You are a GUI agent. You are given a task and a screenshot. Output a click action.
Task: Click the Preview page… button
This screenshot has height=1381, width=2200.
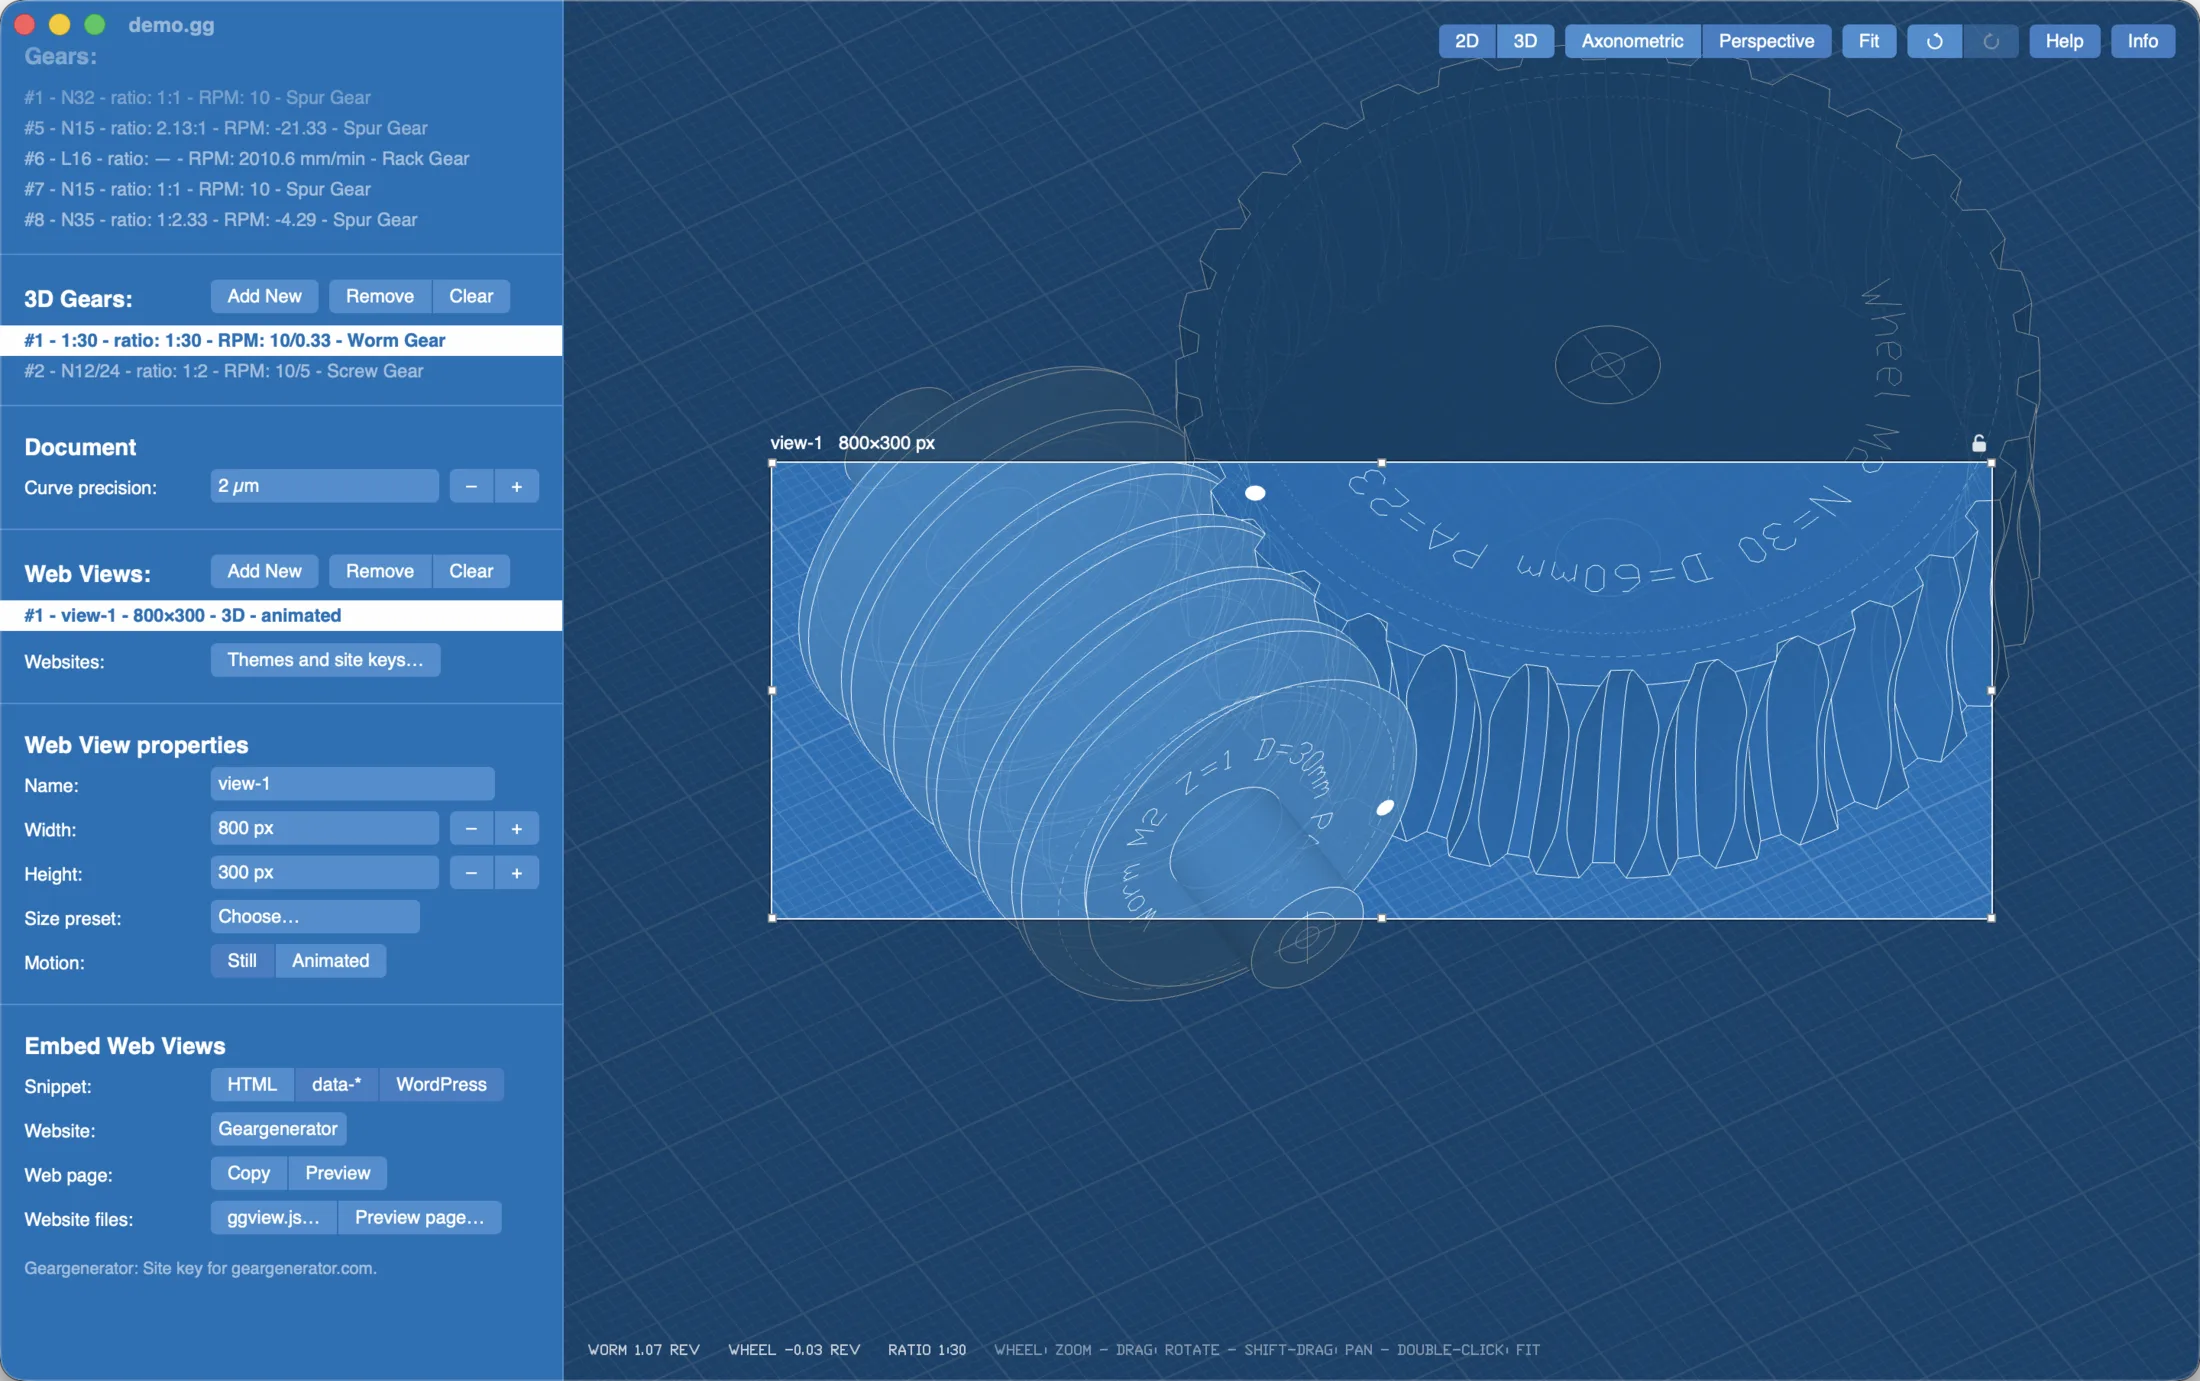pyautogui.click(x=419, y=1217)
